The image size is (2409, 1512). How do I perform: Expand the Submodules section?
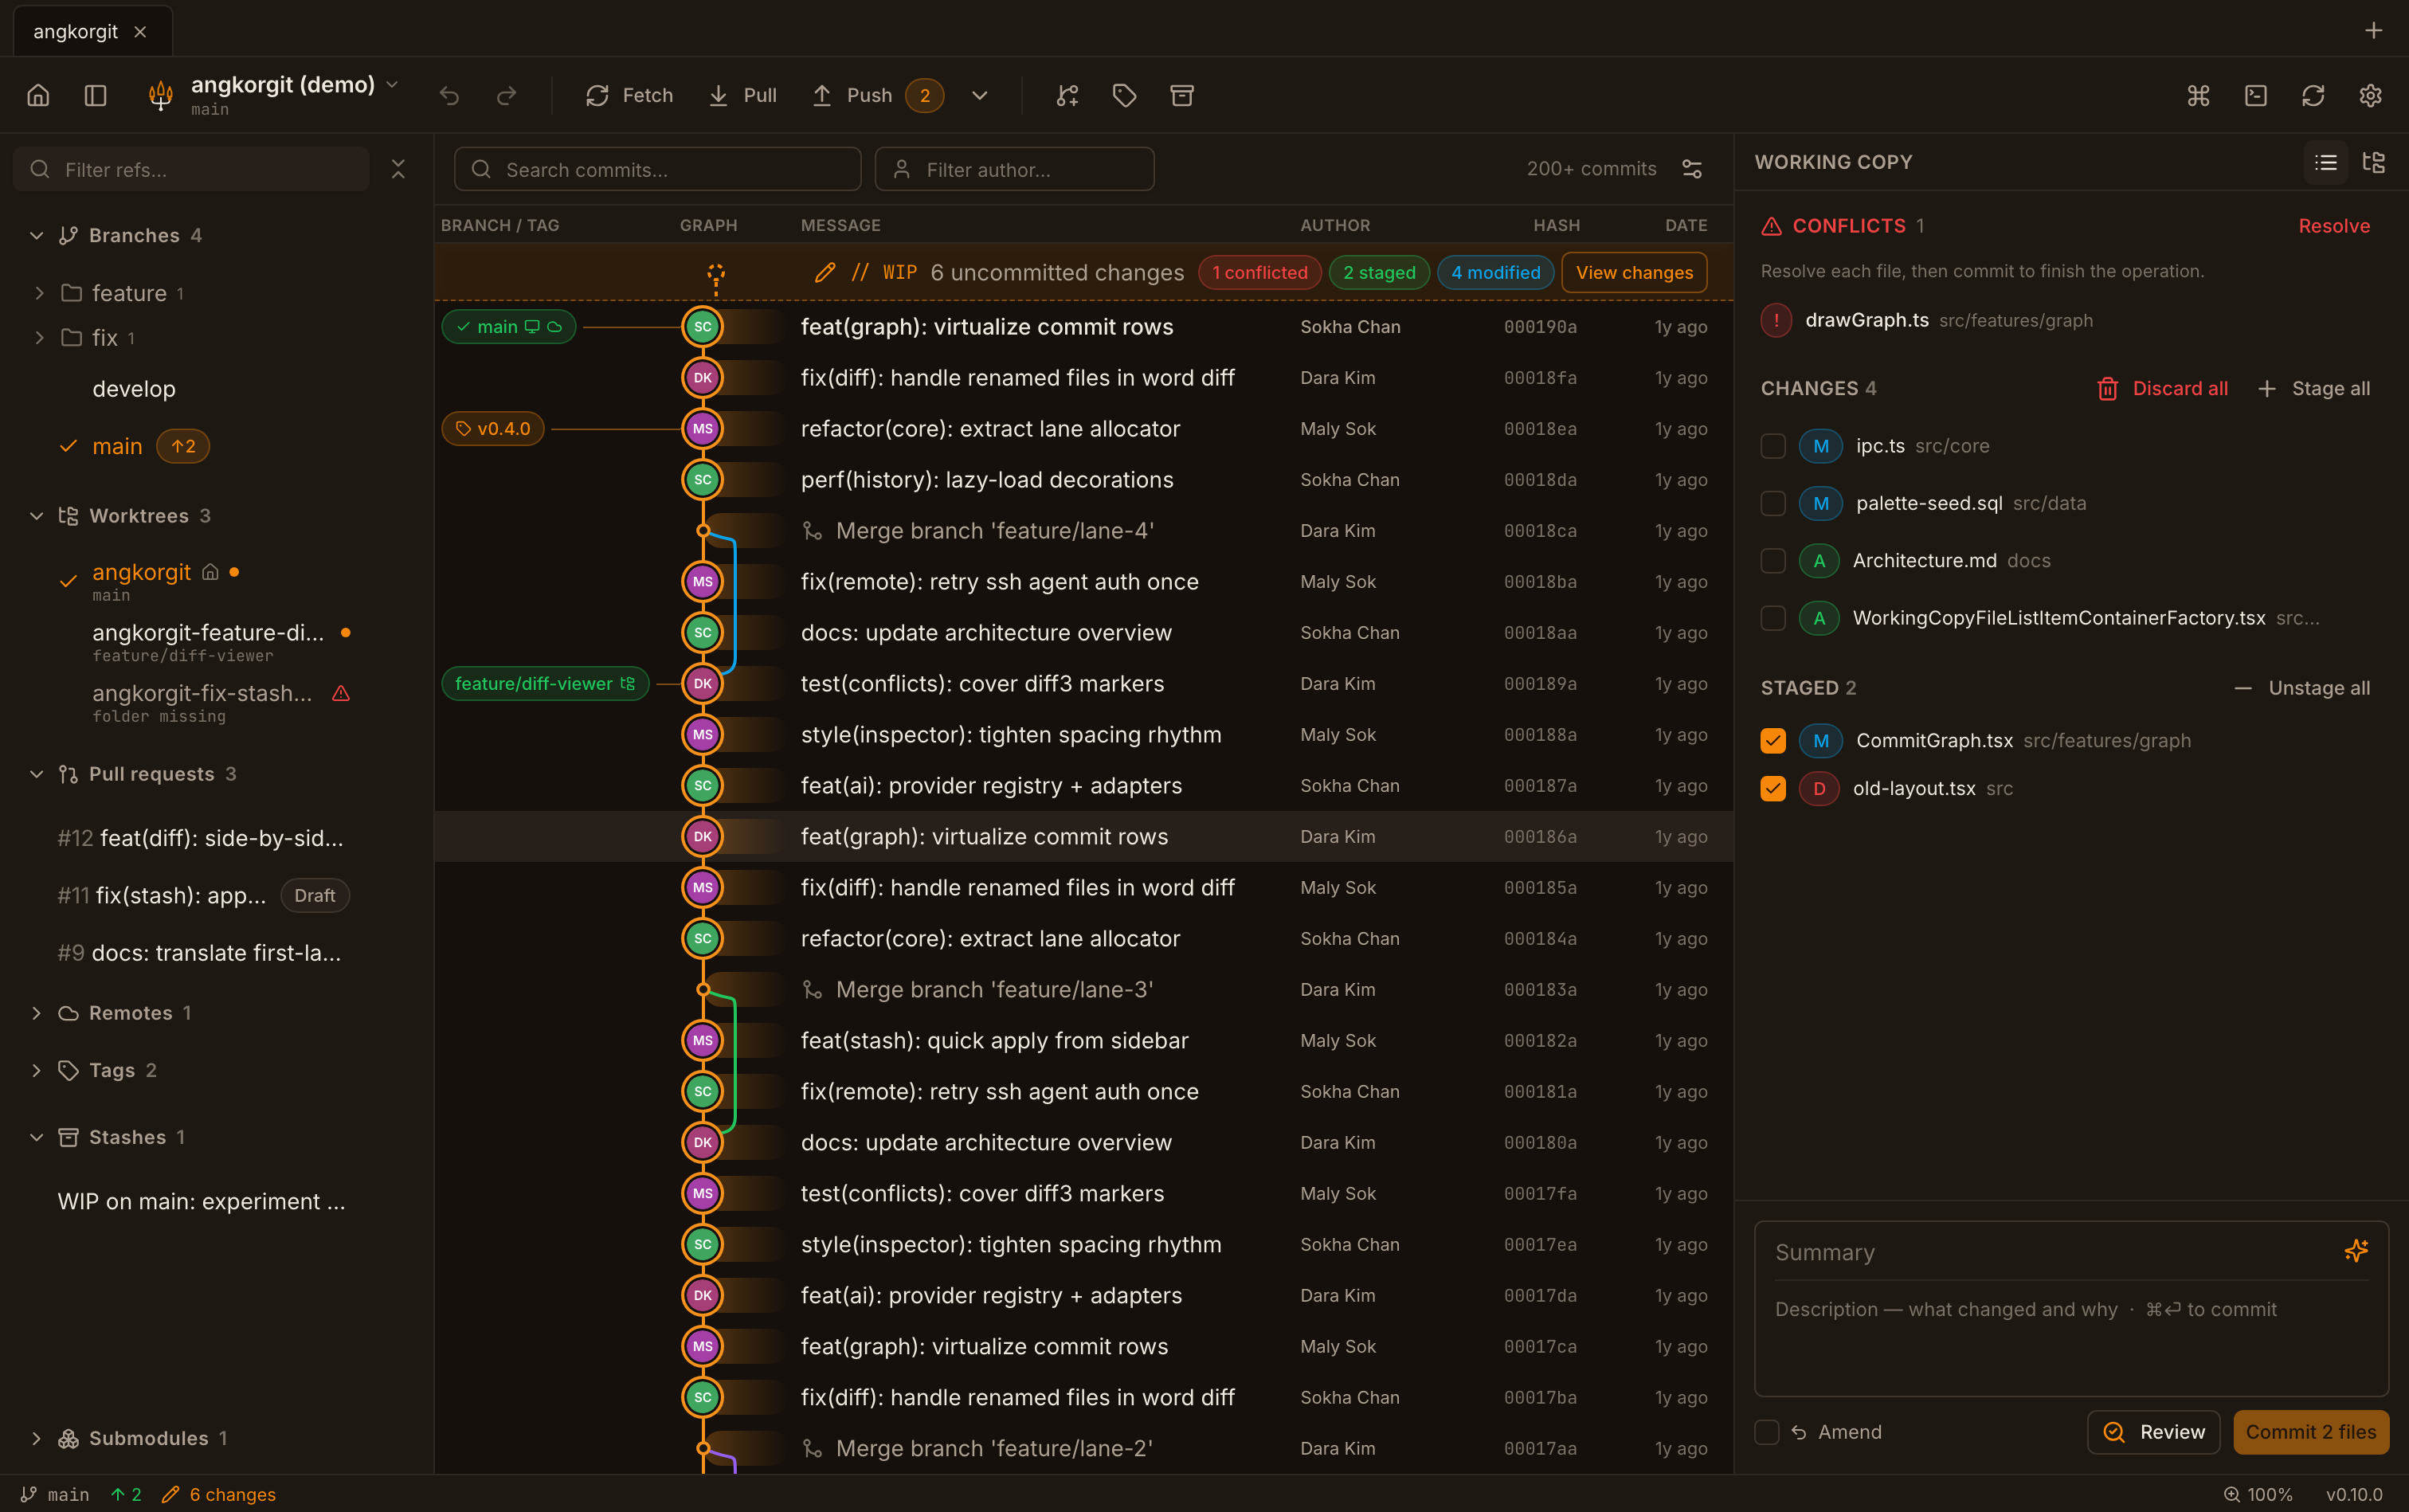pos(37,1438)
